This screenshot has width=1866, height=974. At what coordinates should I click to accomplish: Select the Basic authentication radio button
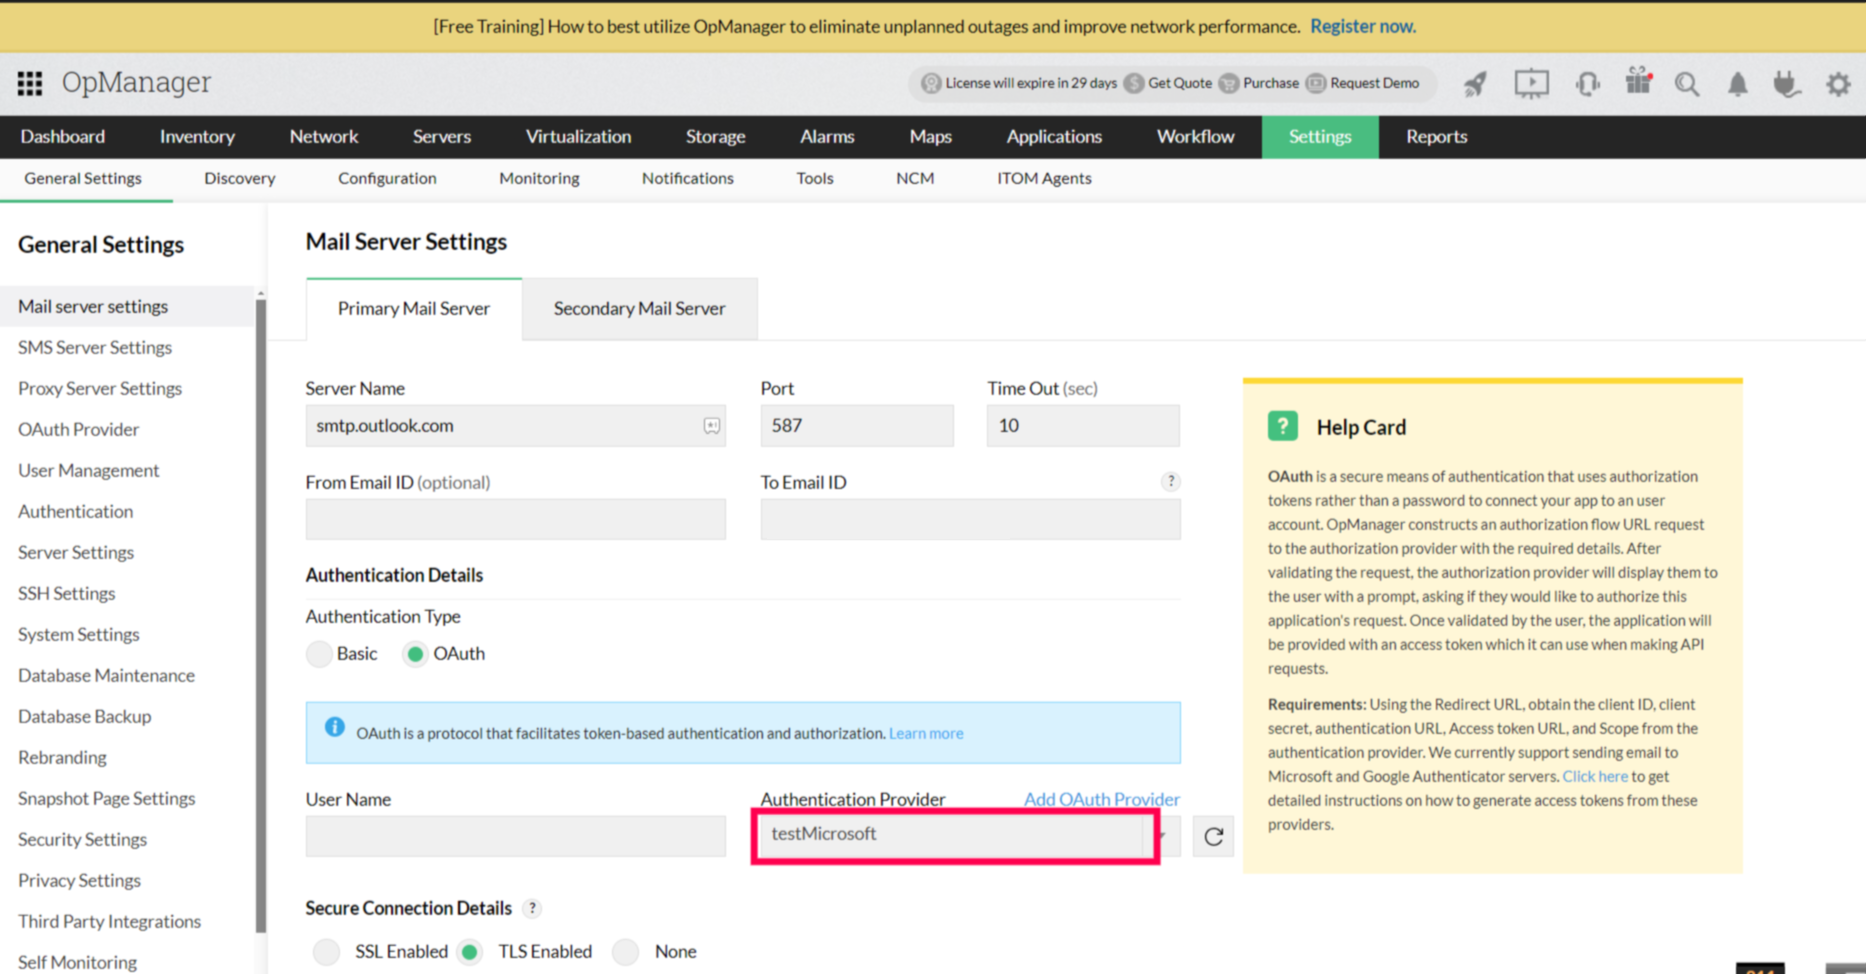319,654
